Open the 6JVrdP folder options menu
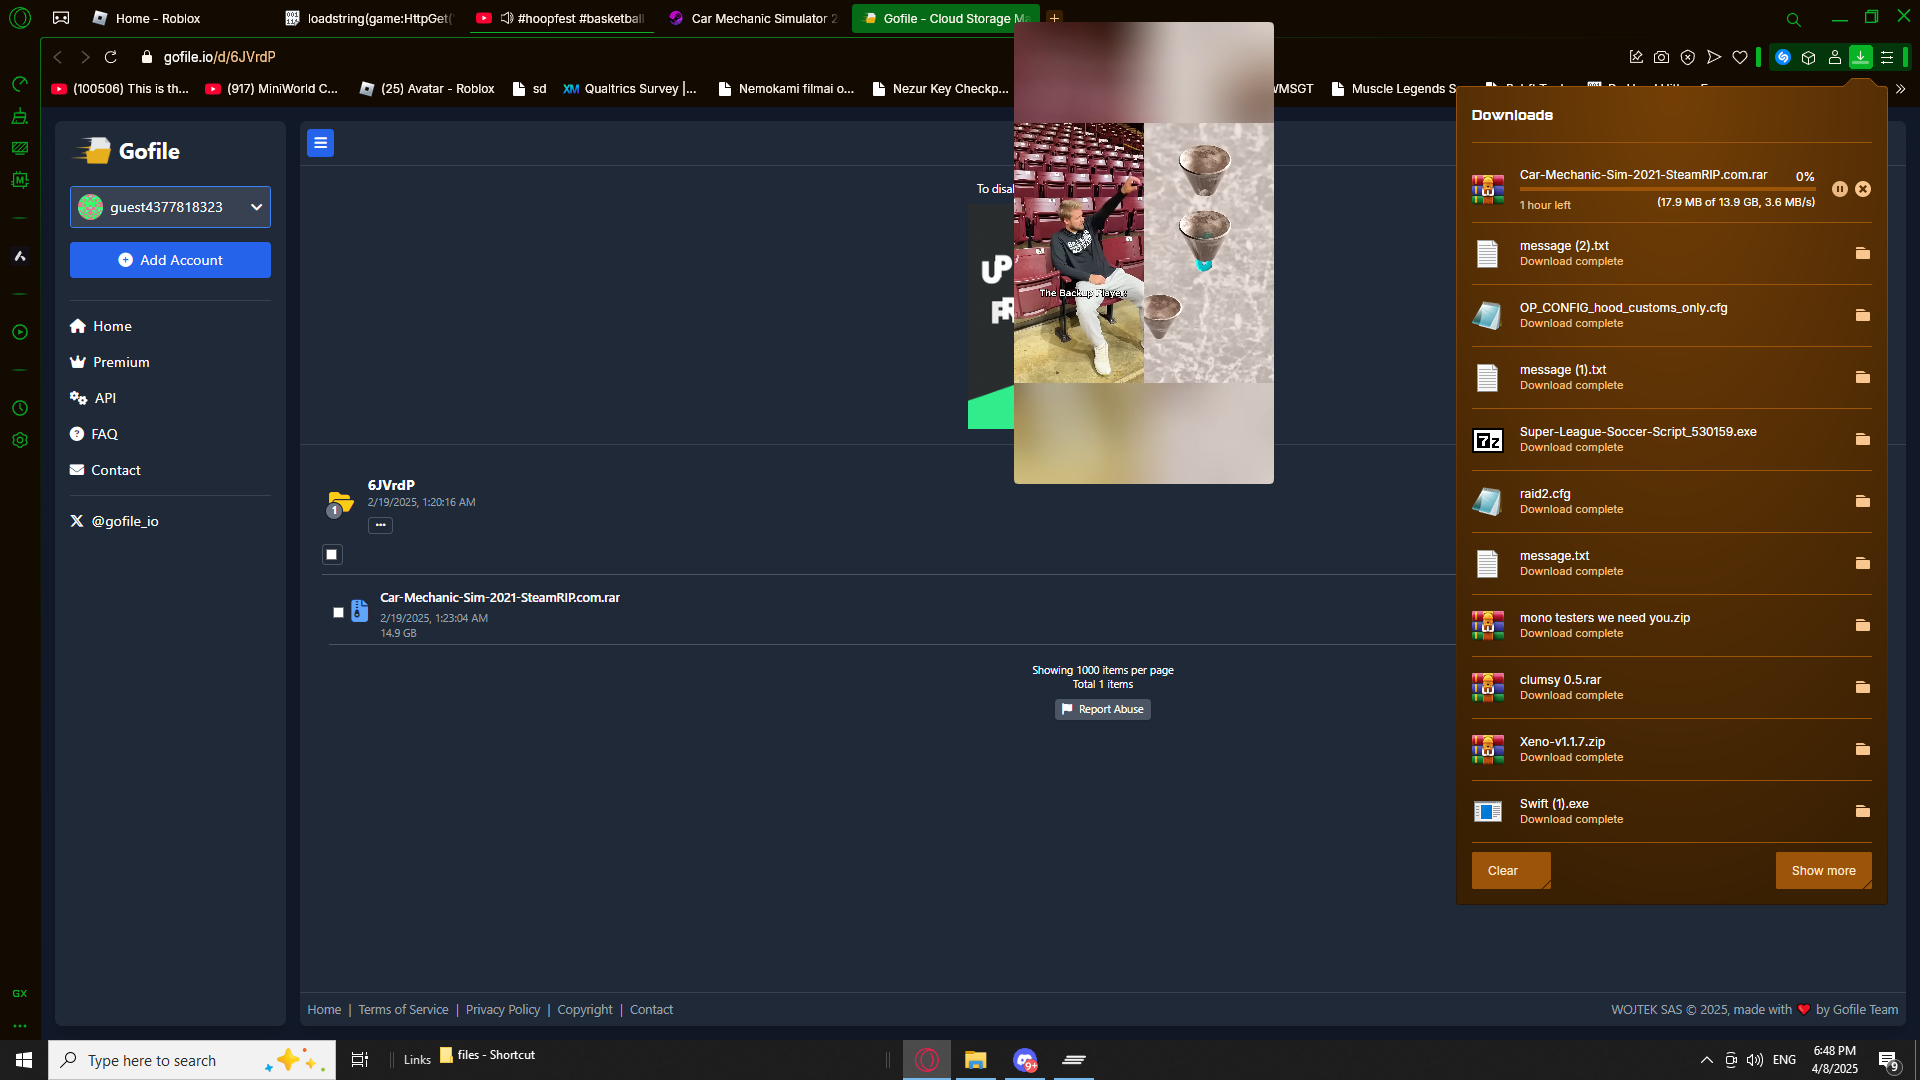The width and height of the screenshot is (1920, 1080). click(x=380, y=525)
